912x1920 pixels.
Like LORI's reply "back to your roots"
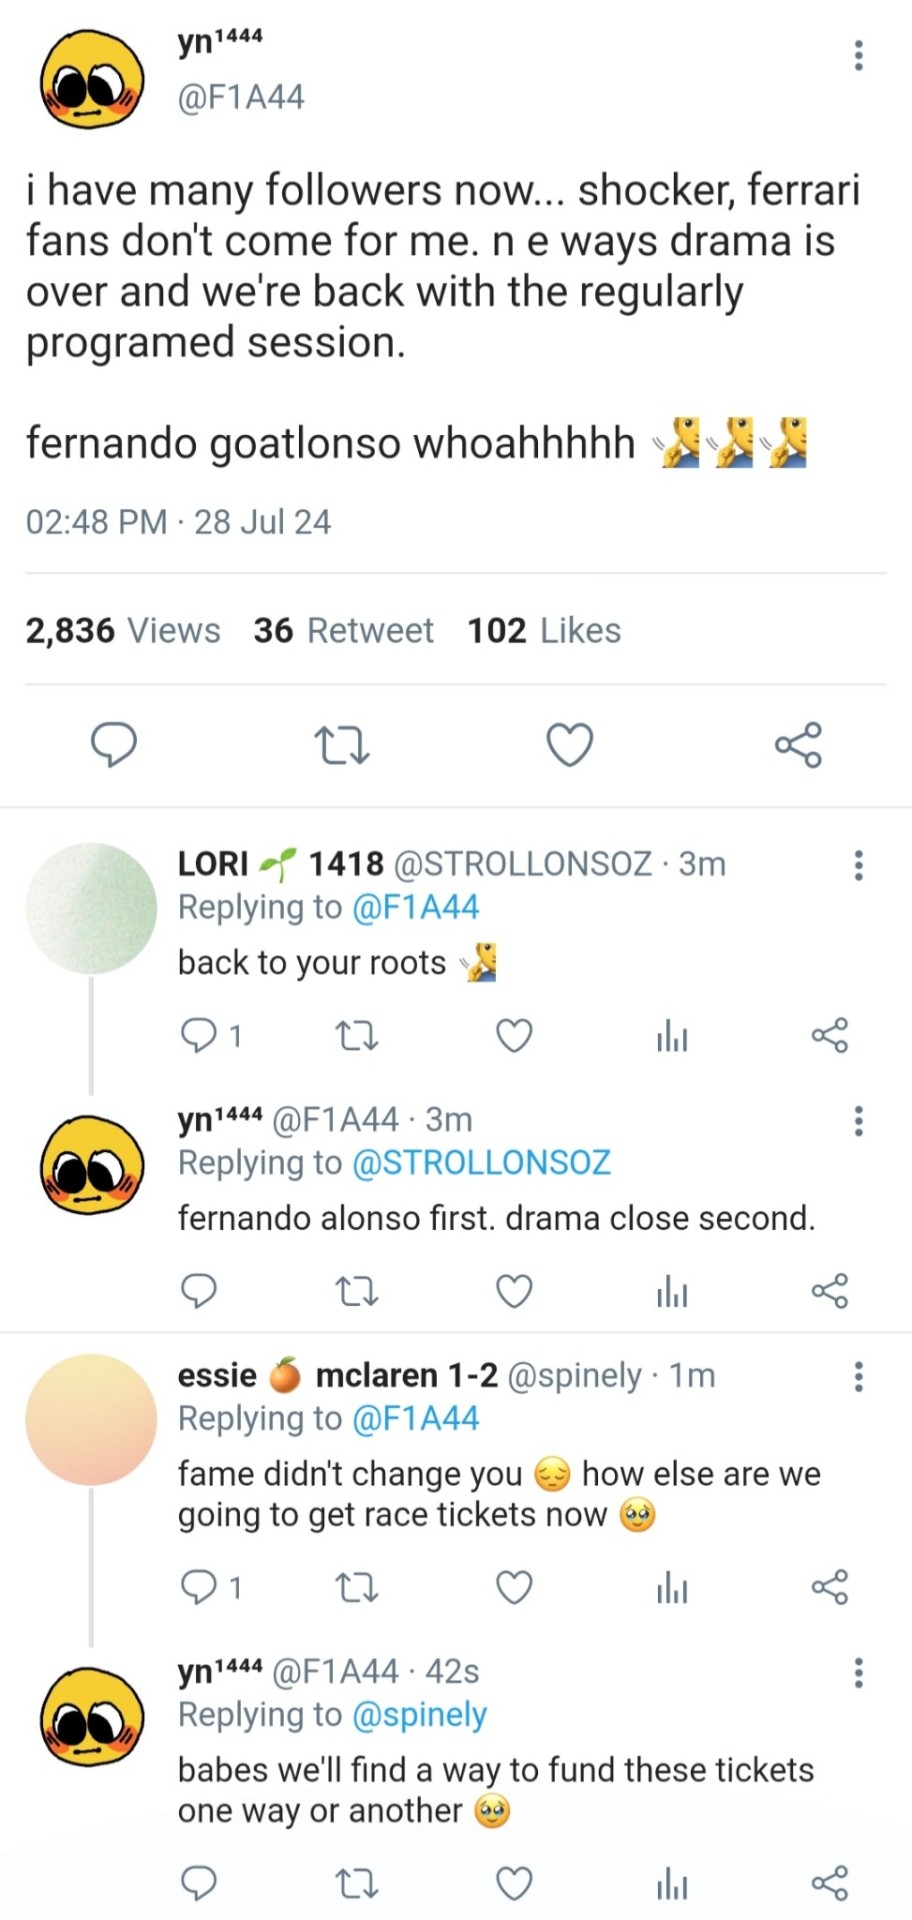point(514,1036)
